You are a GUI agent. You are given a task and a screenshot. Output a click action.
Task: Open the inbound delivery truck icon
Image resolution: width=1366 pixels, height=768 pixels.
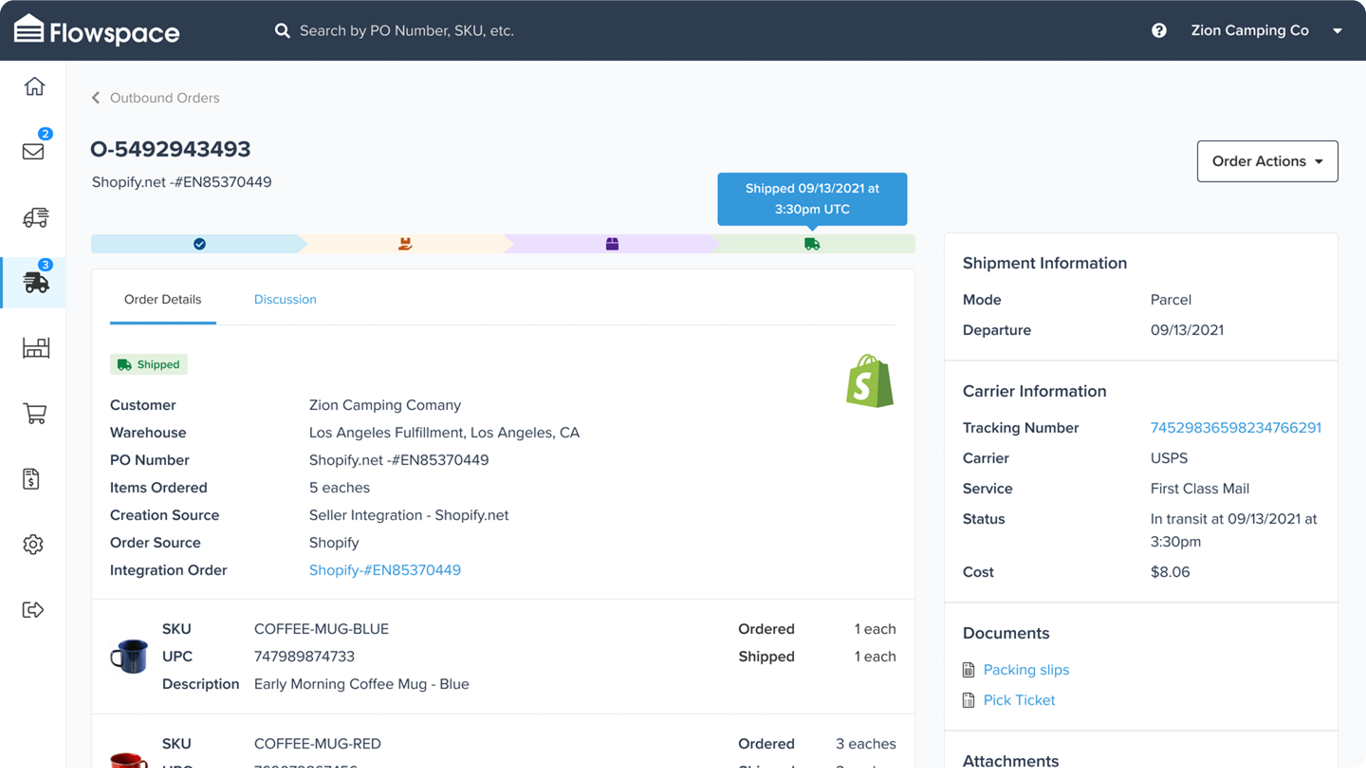[35, 217]
